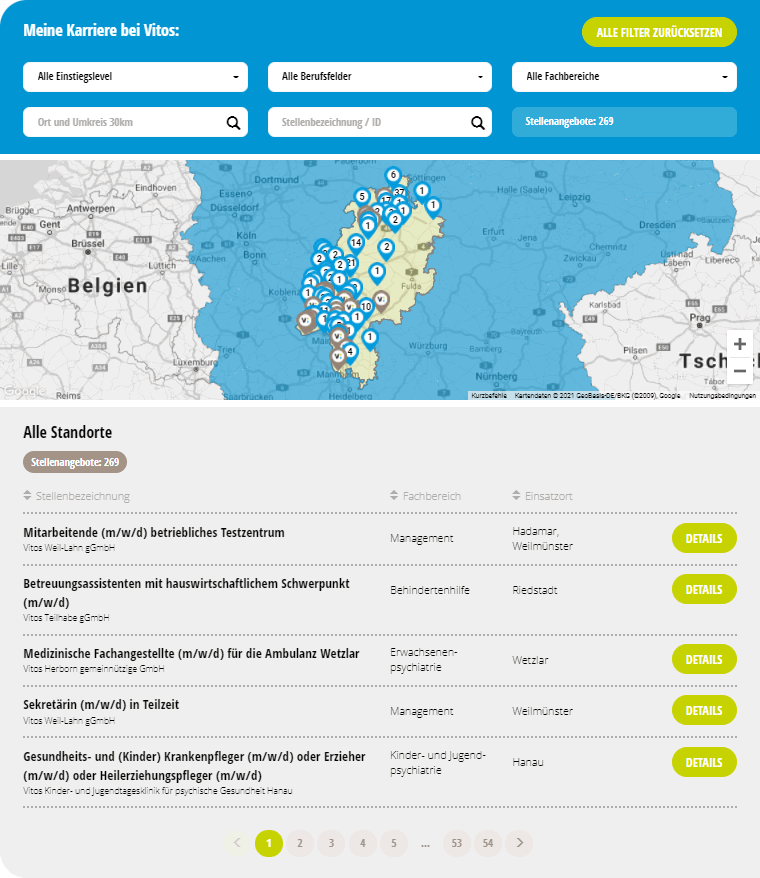Open the Alle Einstiegslevel dropdown
This screenshot has height=878, width=760.
coord(135,77)
